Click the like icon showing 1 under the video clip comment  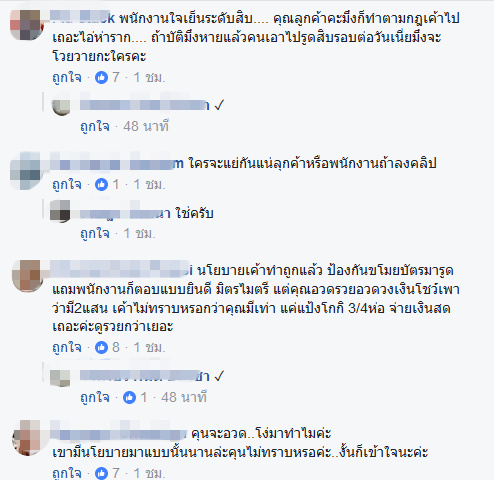(x=101, y=184)
